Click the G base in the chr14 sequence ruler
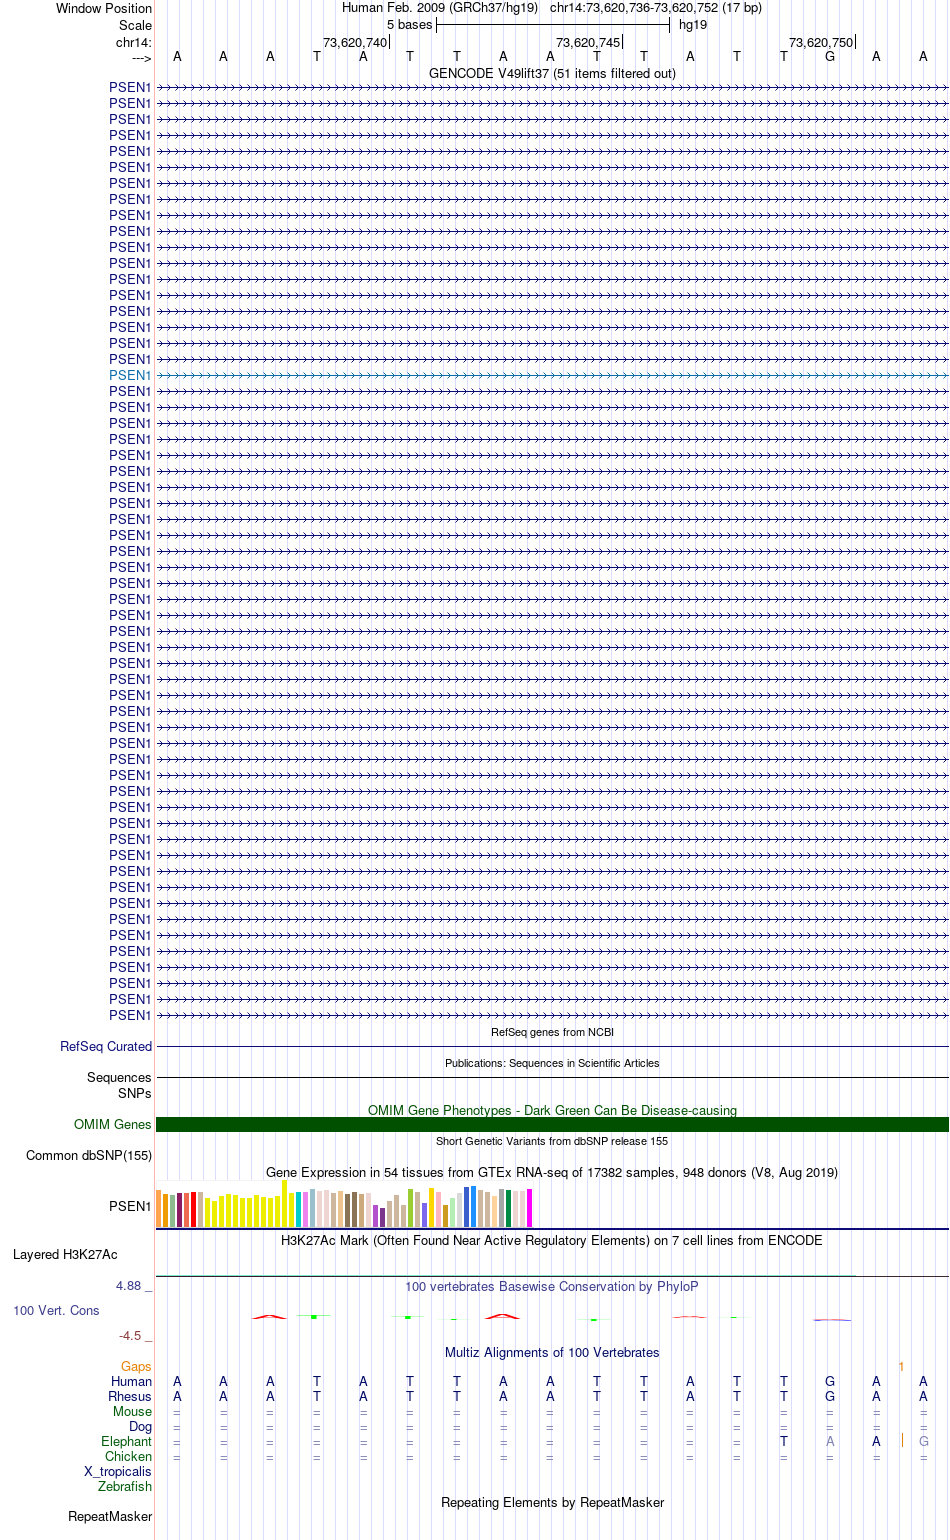950x1540 pixels. click(x=830, y=56)
